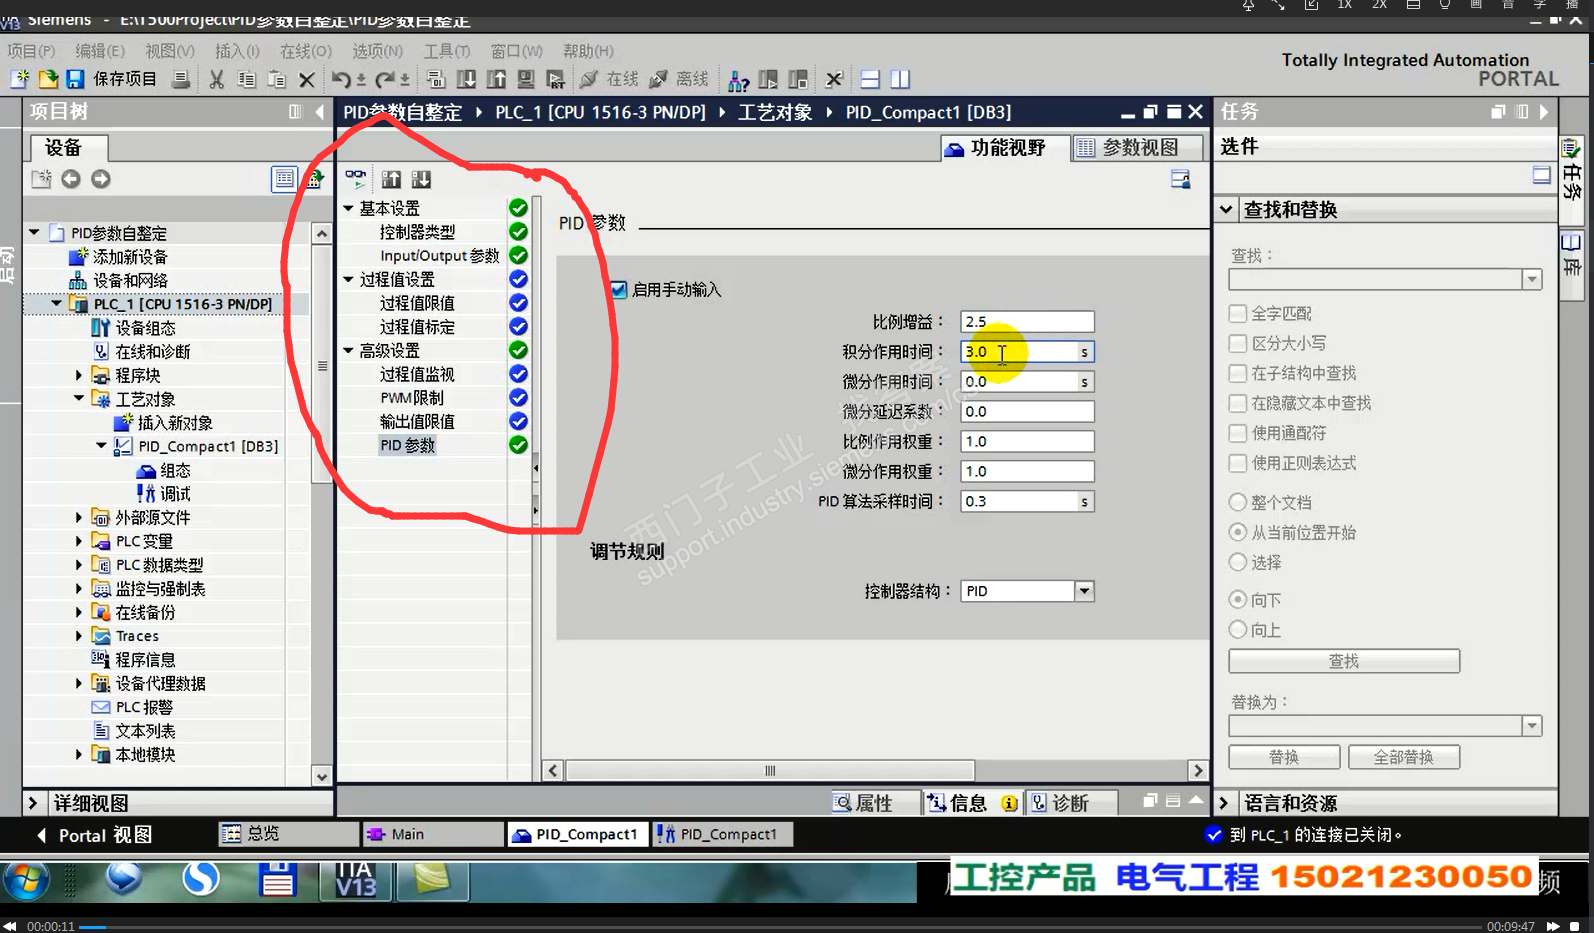Viewport: 1594px width, 933px height.
Task: Open the 替换为 replace text dropdown
Action: pyautogui.click(x=1532, y=726)
